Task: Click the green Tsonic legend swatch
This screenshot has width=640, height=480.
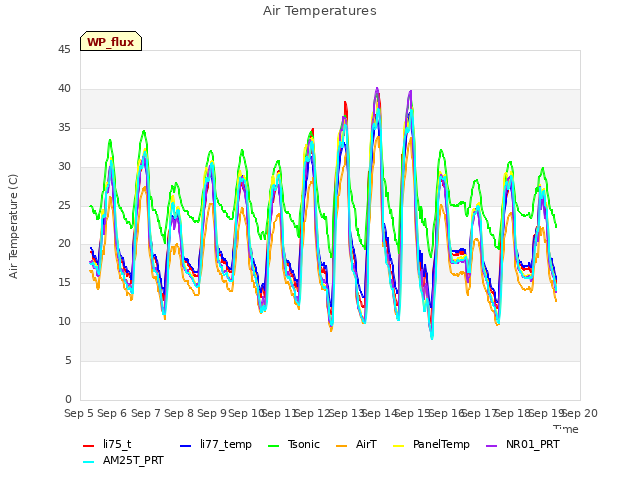Action: (x=274, y=445)
